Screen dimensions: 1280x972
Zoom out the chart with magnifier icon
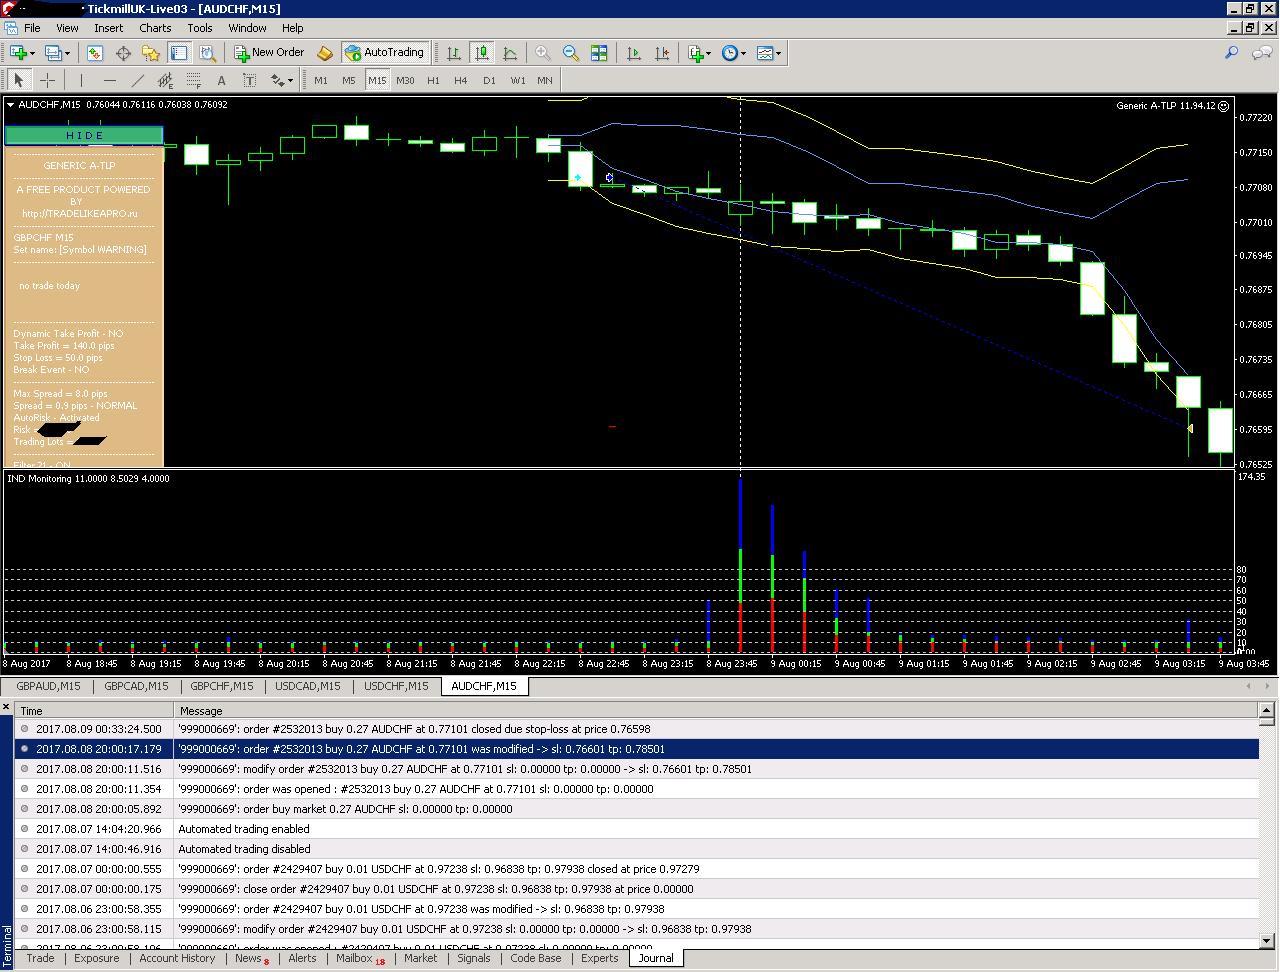pyautogui.click(x=571, y=53)
